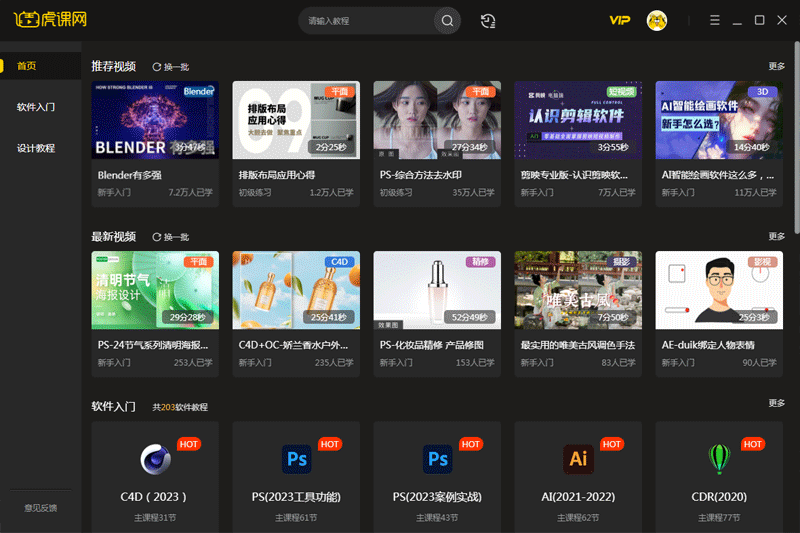
Task: Open 清明节气海报设计 video thumbnail
Action: pos(155,290)
